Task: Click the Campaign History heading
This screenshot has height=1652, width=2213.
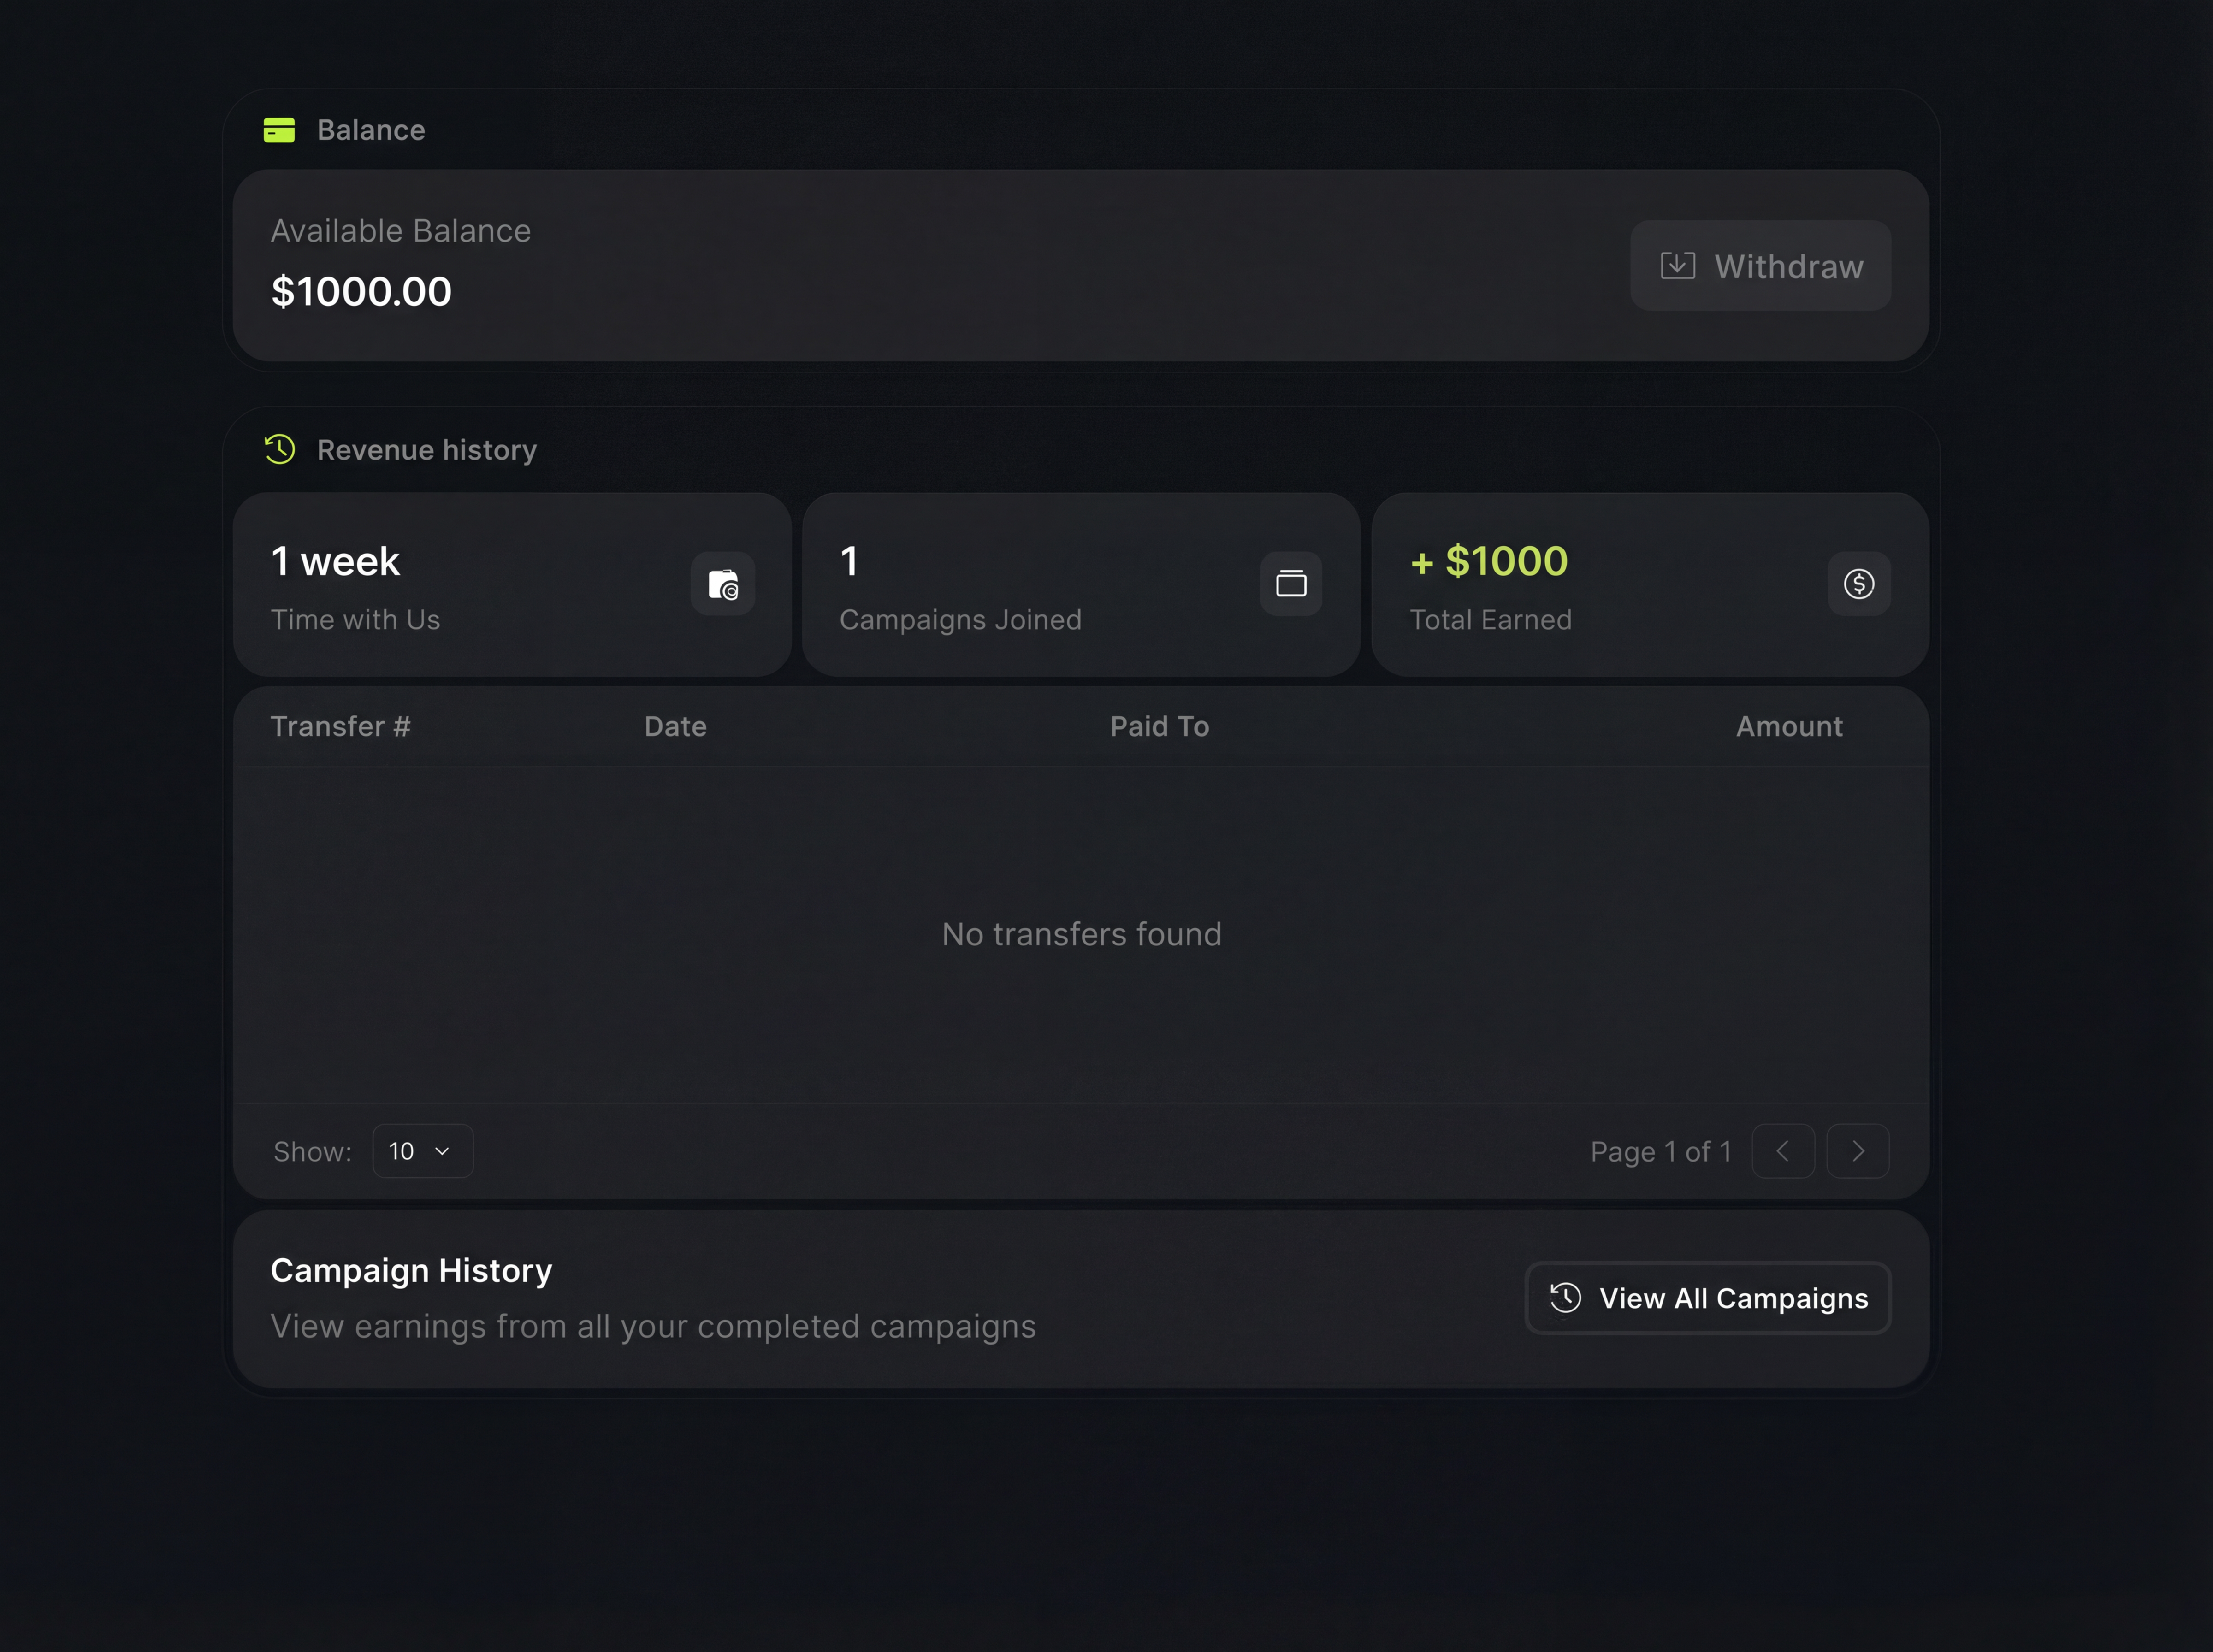Action: tap(411, 1270)
